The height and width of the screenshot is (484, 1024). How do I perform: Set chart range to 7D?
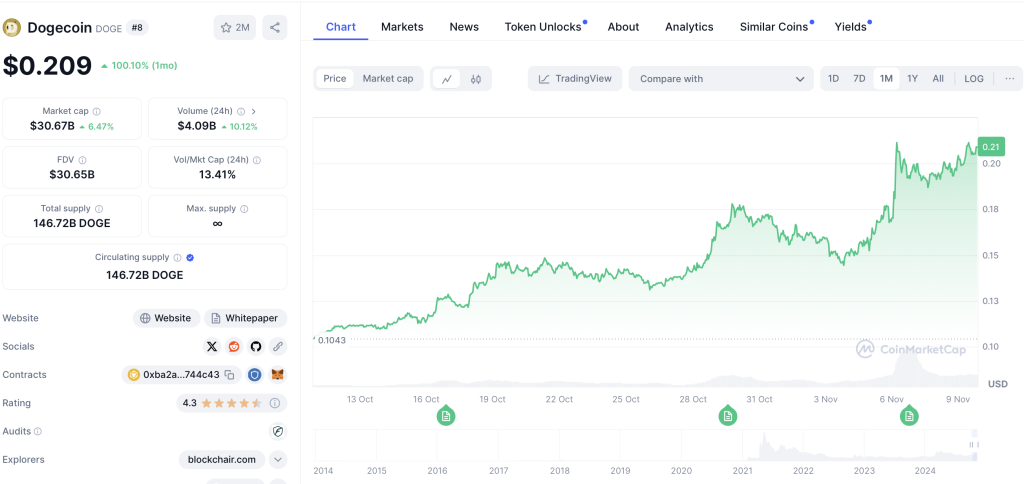point(859,78)
